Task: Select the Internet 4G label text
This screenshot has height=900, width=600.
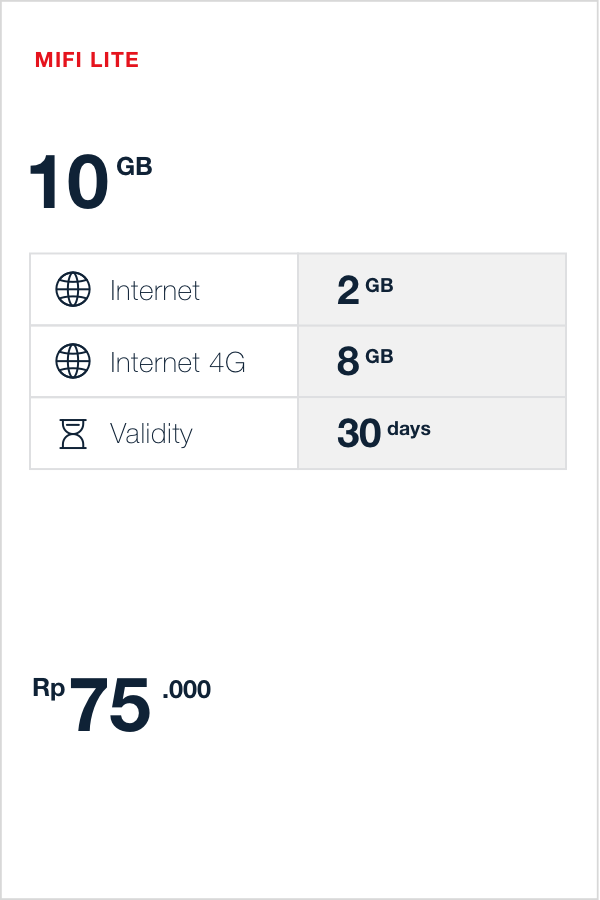Action: [177, 362]
